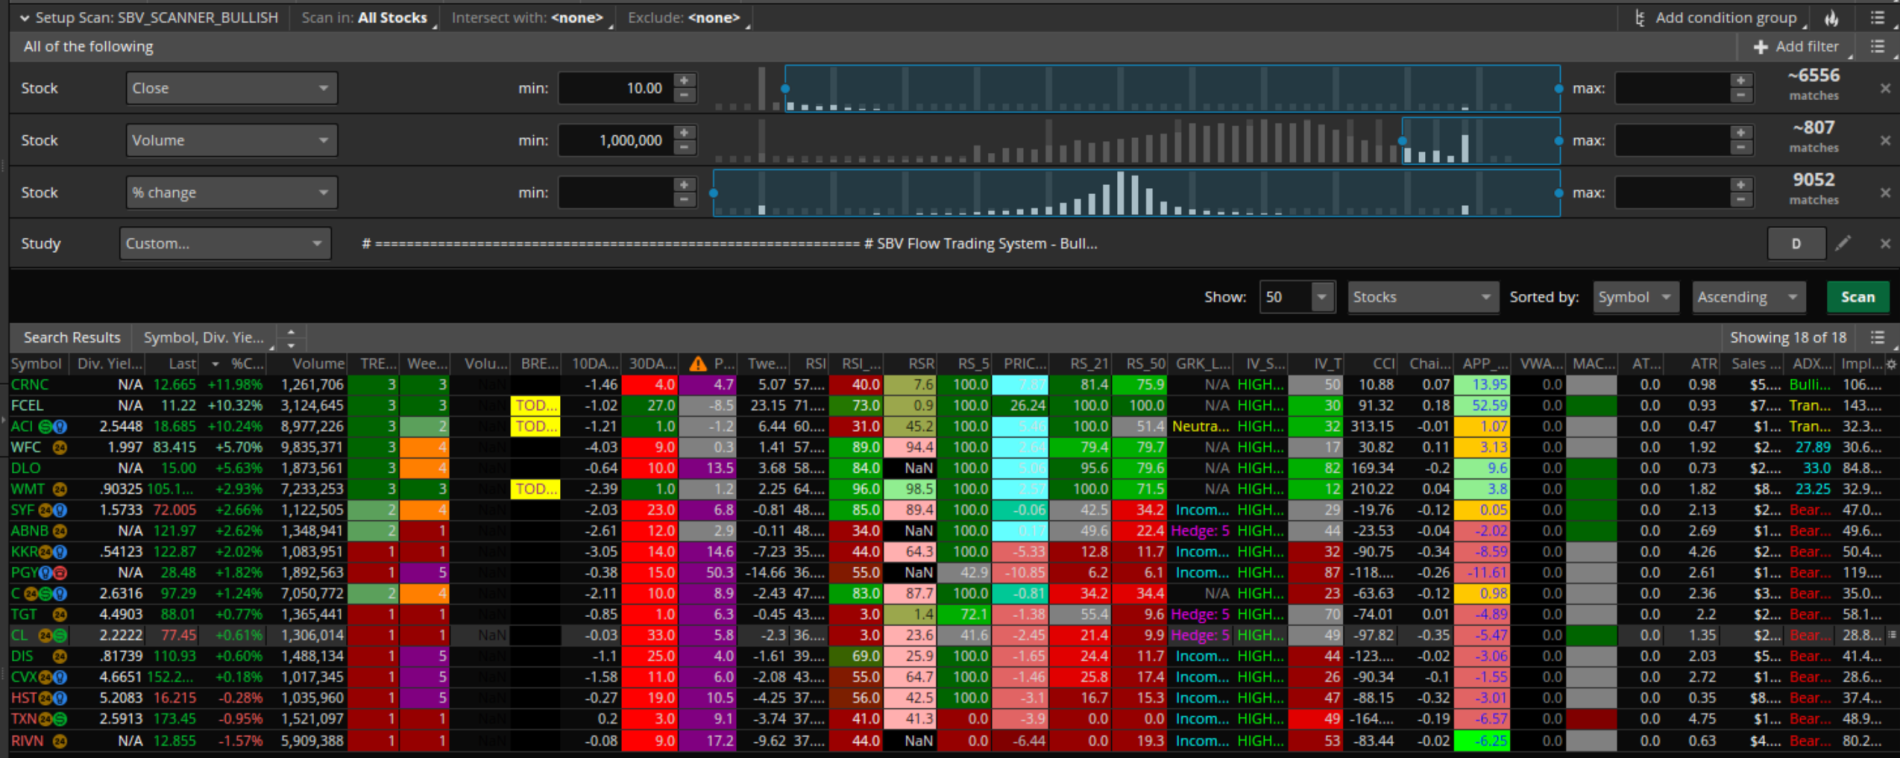The height and width of the screenshot is (758, 1900).
Task: Open the column settings gear icon
Action: click(x=1890, y=364)
